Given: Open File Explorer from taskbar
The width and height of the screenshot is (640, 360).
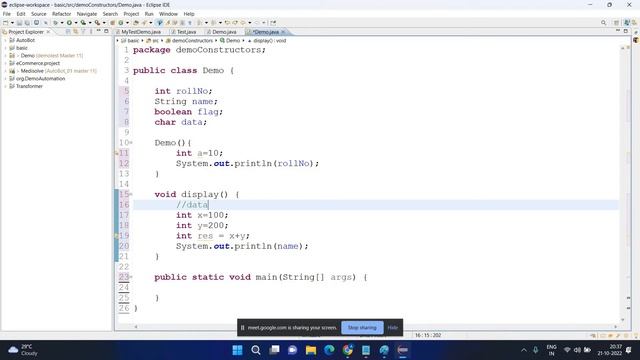Looking at the screenshot, I should coord(311,350).
